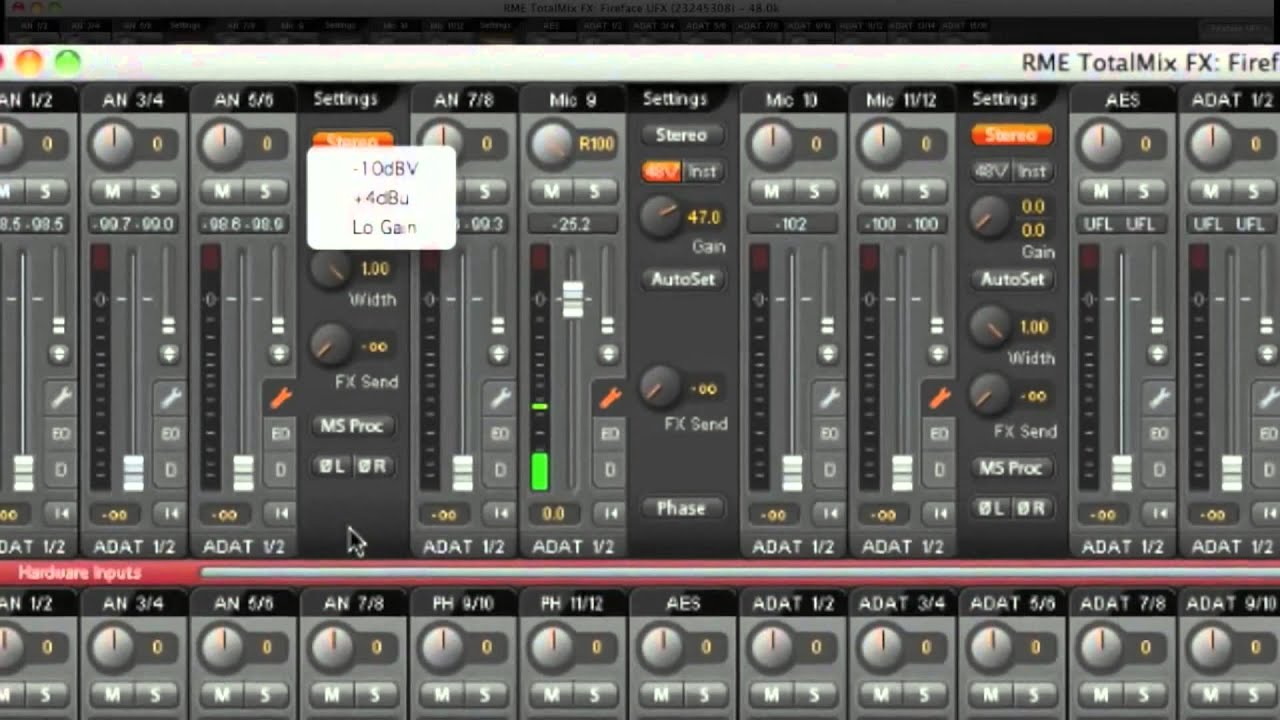This screenshot has height=720, width=1280.
Task: Enable Inst mode in Mic 9 settings
Action: 702,172
